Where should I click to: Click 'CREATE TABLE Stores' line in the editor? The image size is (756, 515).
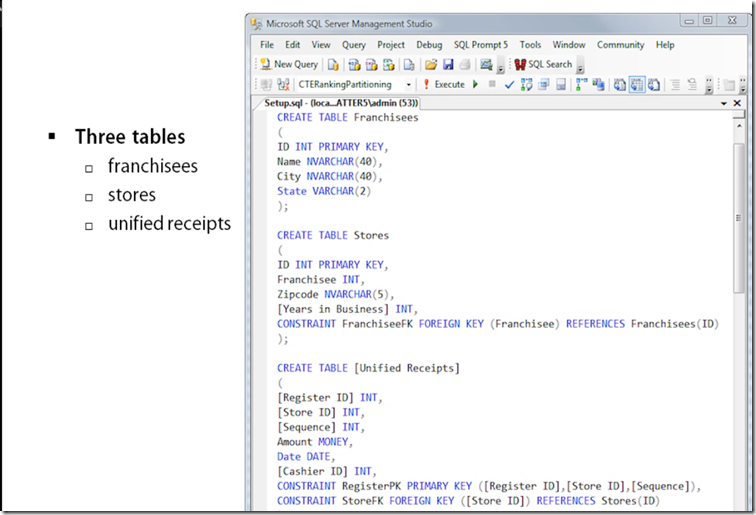tap(333, 235)
